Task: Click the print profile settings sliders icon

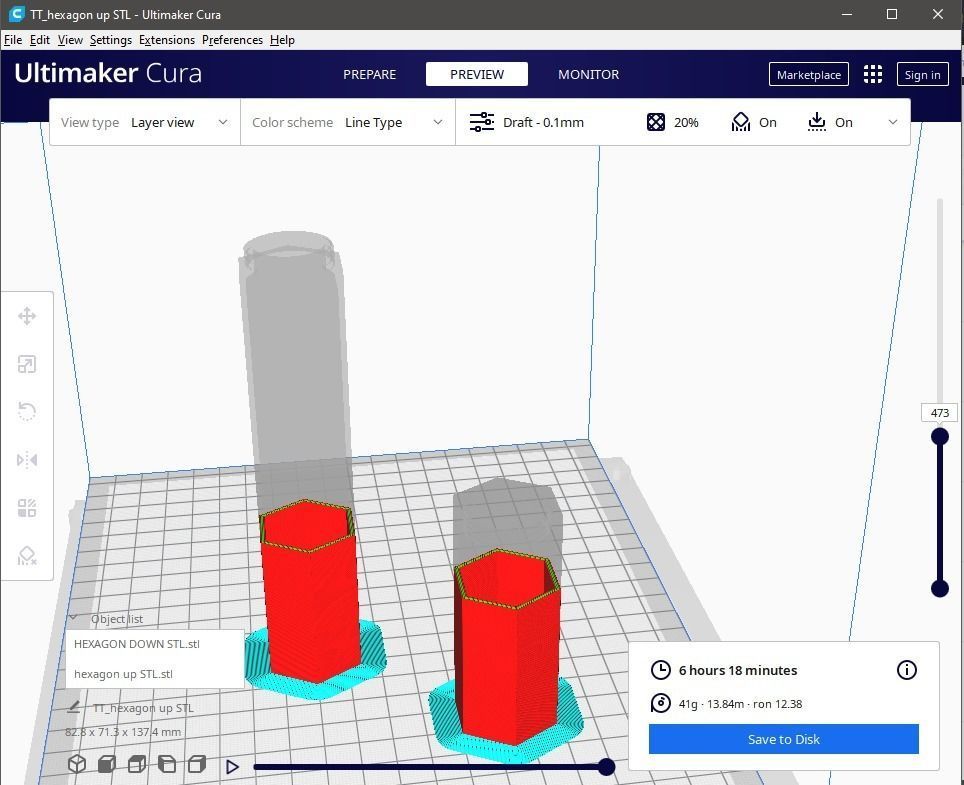Action: [x=481, y=122]
